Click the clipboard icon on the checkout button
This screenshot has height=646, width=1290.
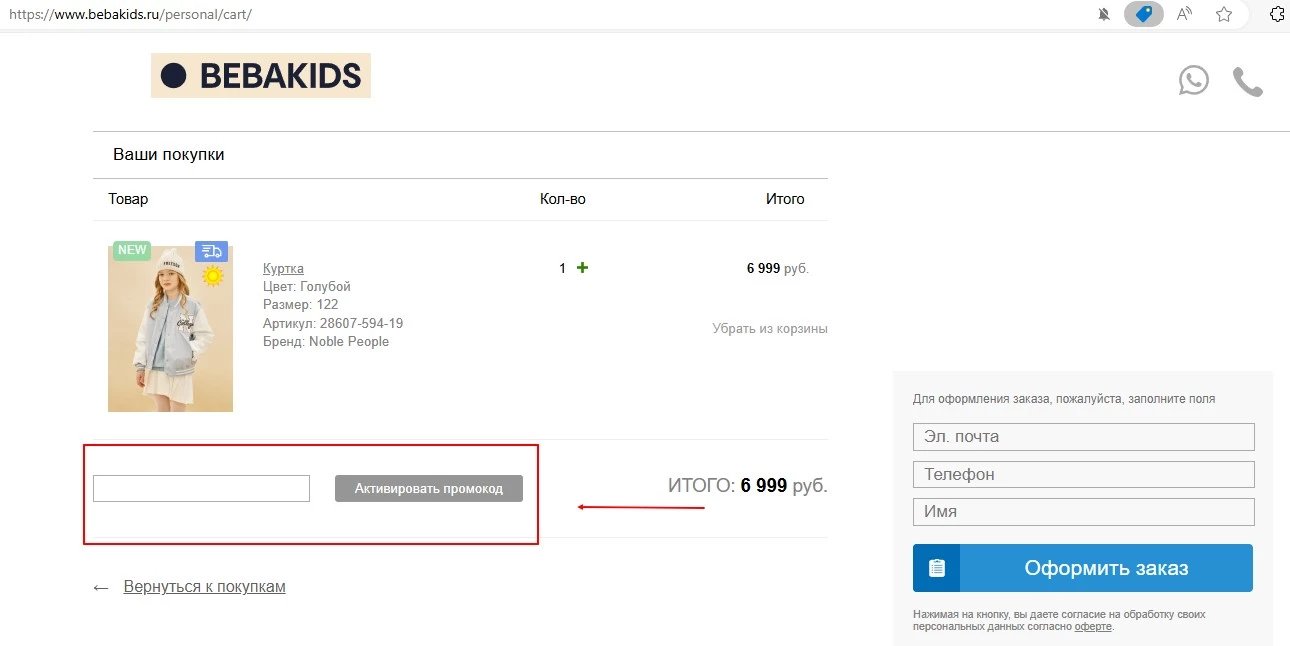(936, 567)
